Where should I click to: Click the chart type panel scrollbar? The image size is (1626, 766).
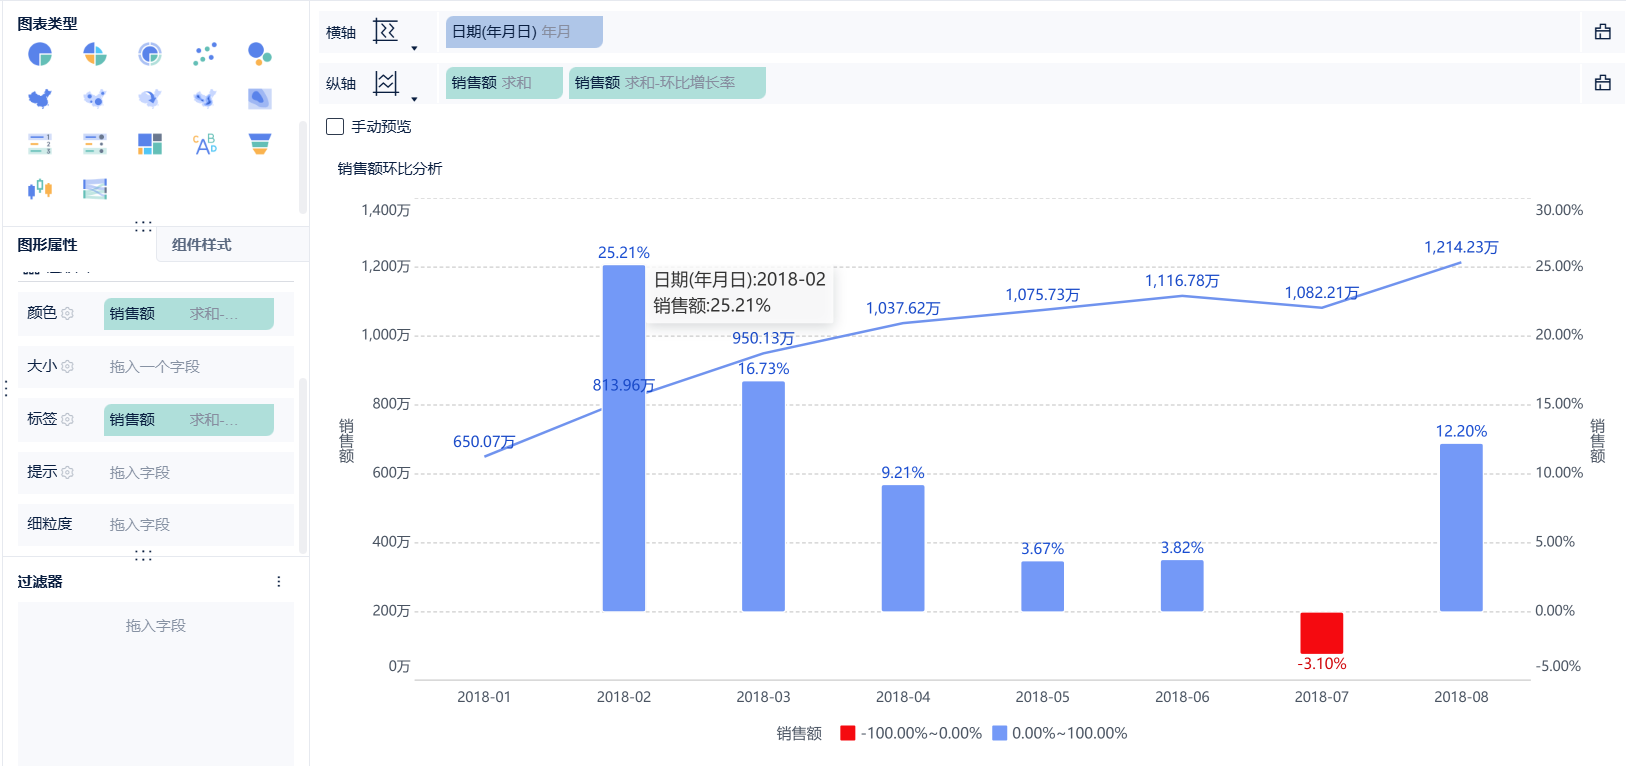pyautogui.click(x=302, y=167)
